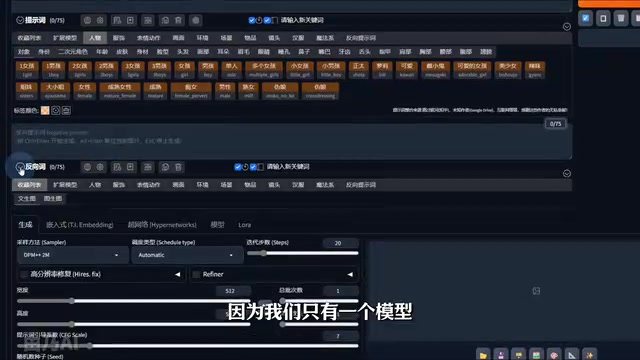The height and width of the screenshot is (360, 640).
Task: Adjust the CFG Scale slider
Action: (188, 346)
